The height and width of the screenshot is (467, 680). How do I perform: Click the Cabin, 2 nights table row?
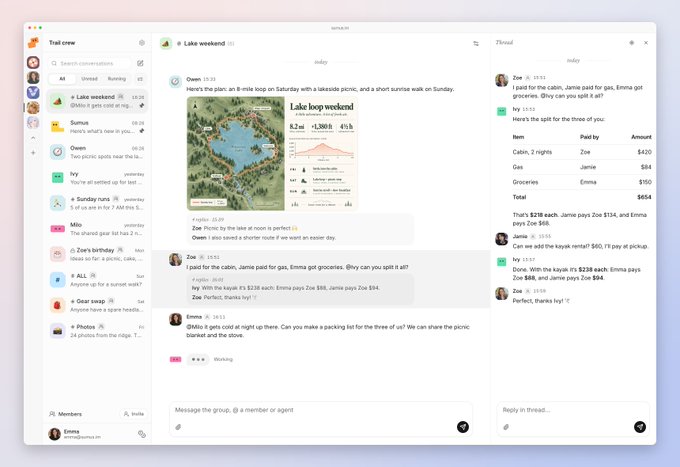coord(582,152)
